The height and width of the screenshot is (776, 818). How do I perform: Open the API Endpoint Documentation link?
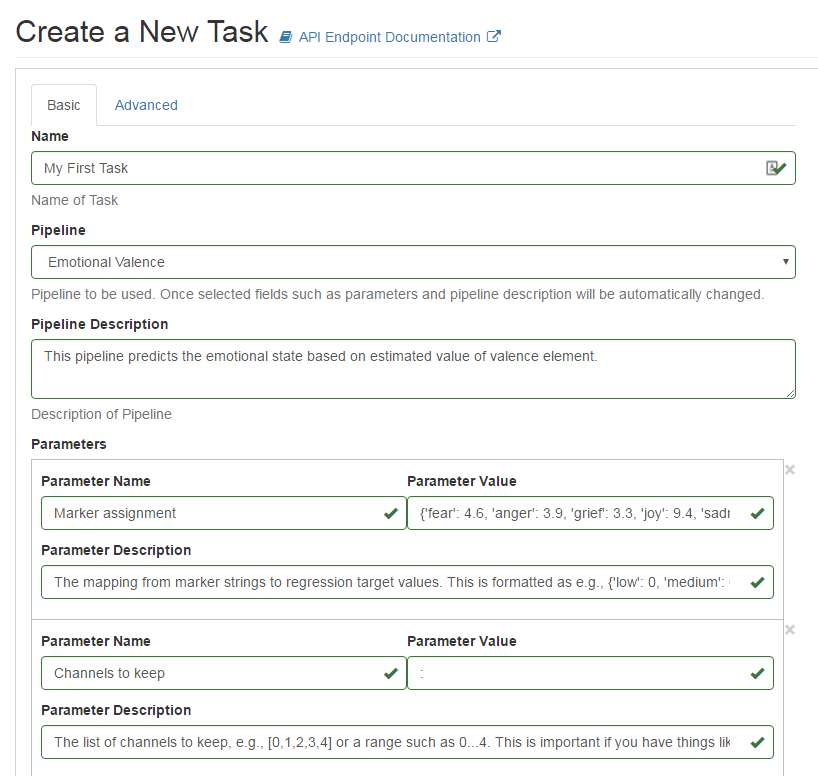click(390, 37)
